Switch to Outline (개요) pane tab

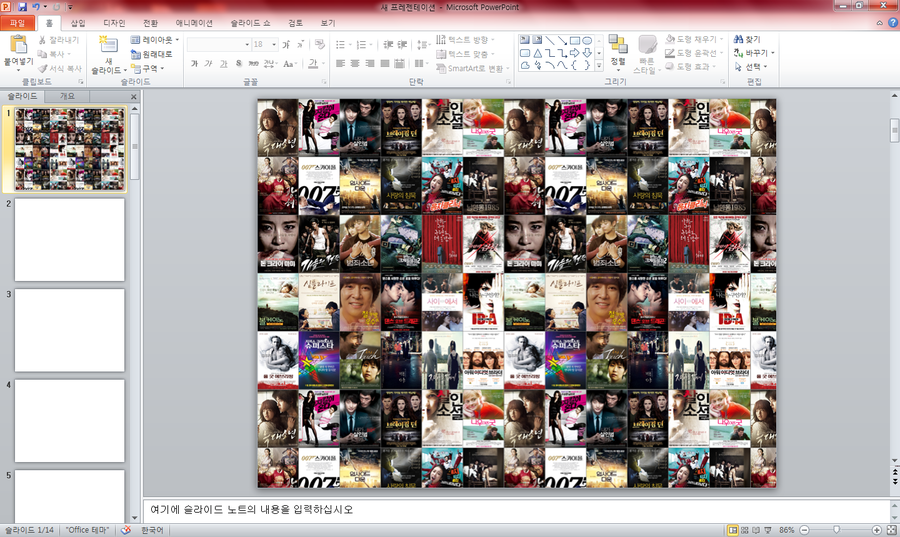pos(67,96)
